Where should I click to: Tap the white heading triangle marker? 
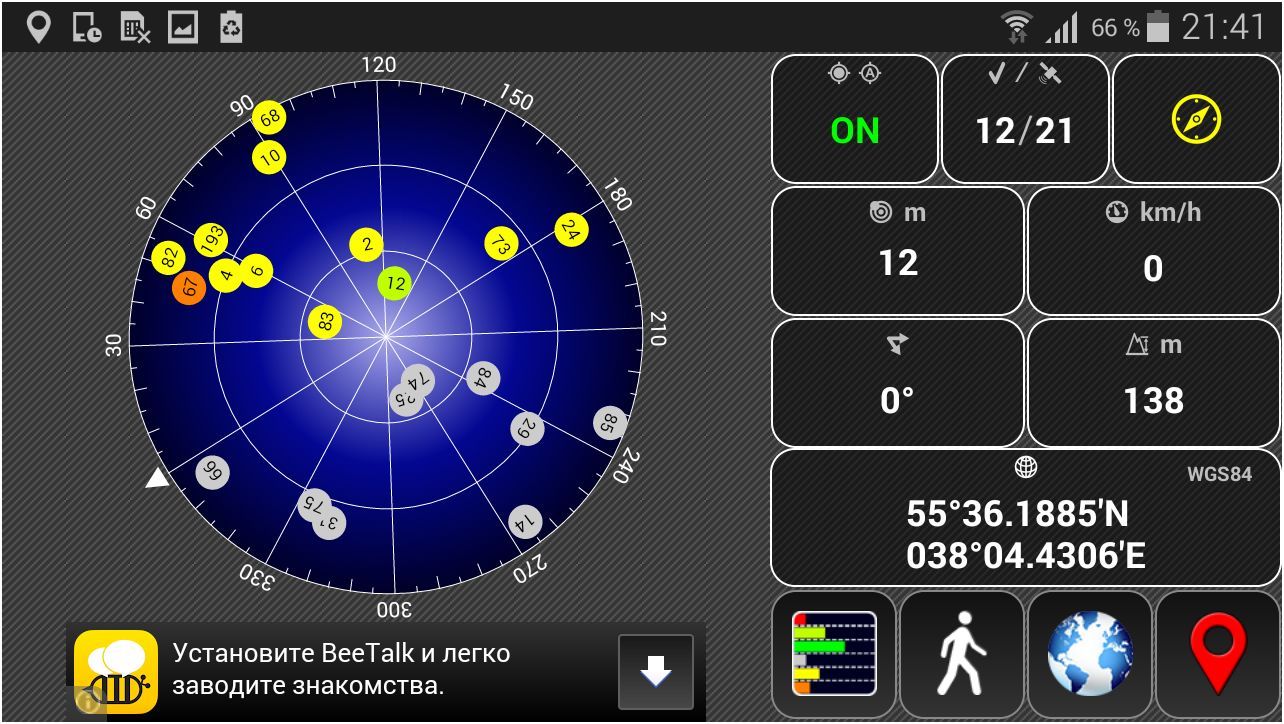[157, 479]
